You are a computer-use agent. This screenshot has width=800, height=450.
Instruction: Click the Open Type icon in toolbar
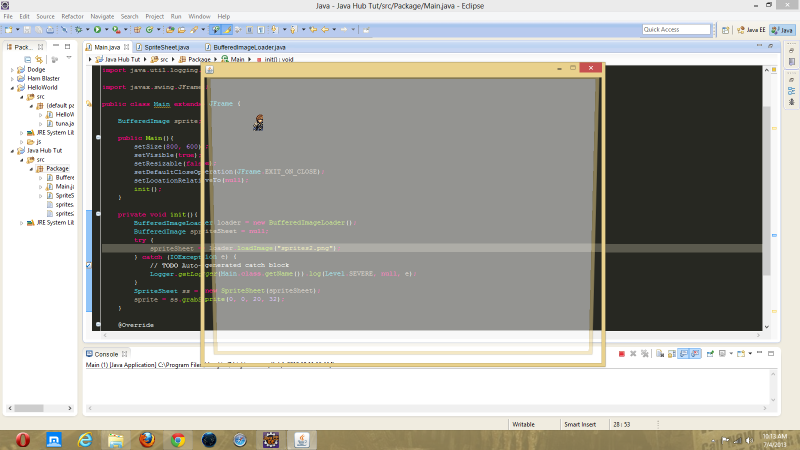(x=170, y=30)
